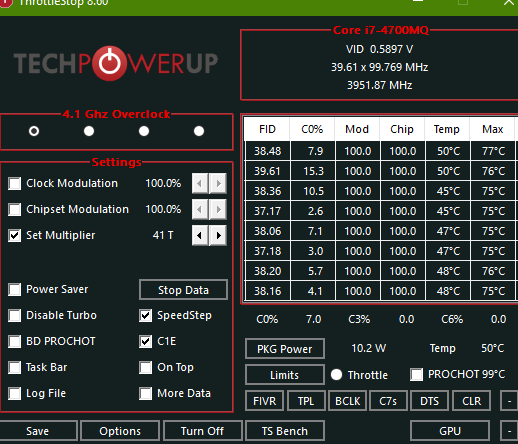Viewport: 518px width, 444px height.
Task: Open the TPL turbo power limits
Action: pyautogui.click(x=306, y=401)
